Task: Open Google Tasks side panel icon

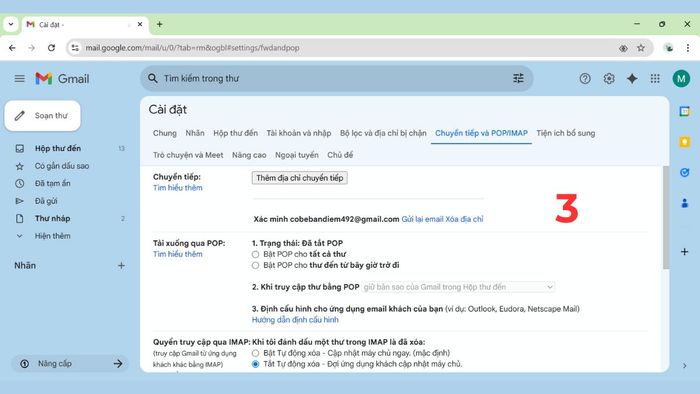Action: (x=684, y=172)
